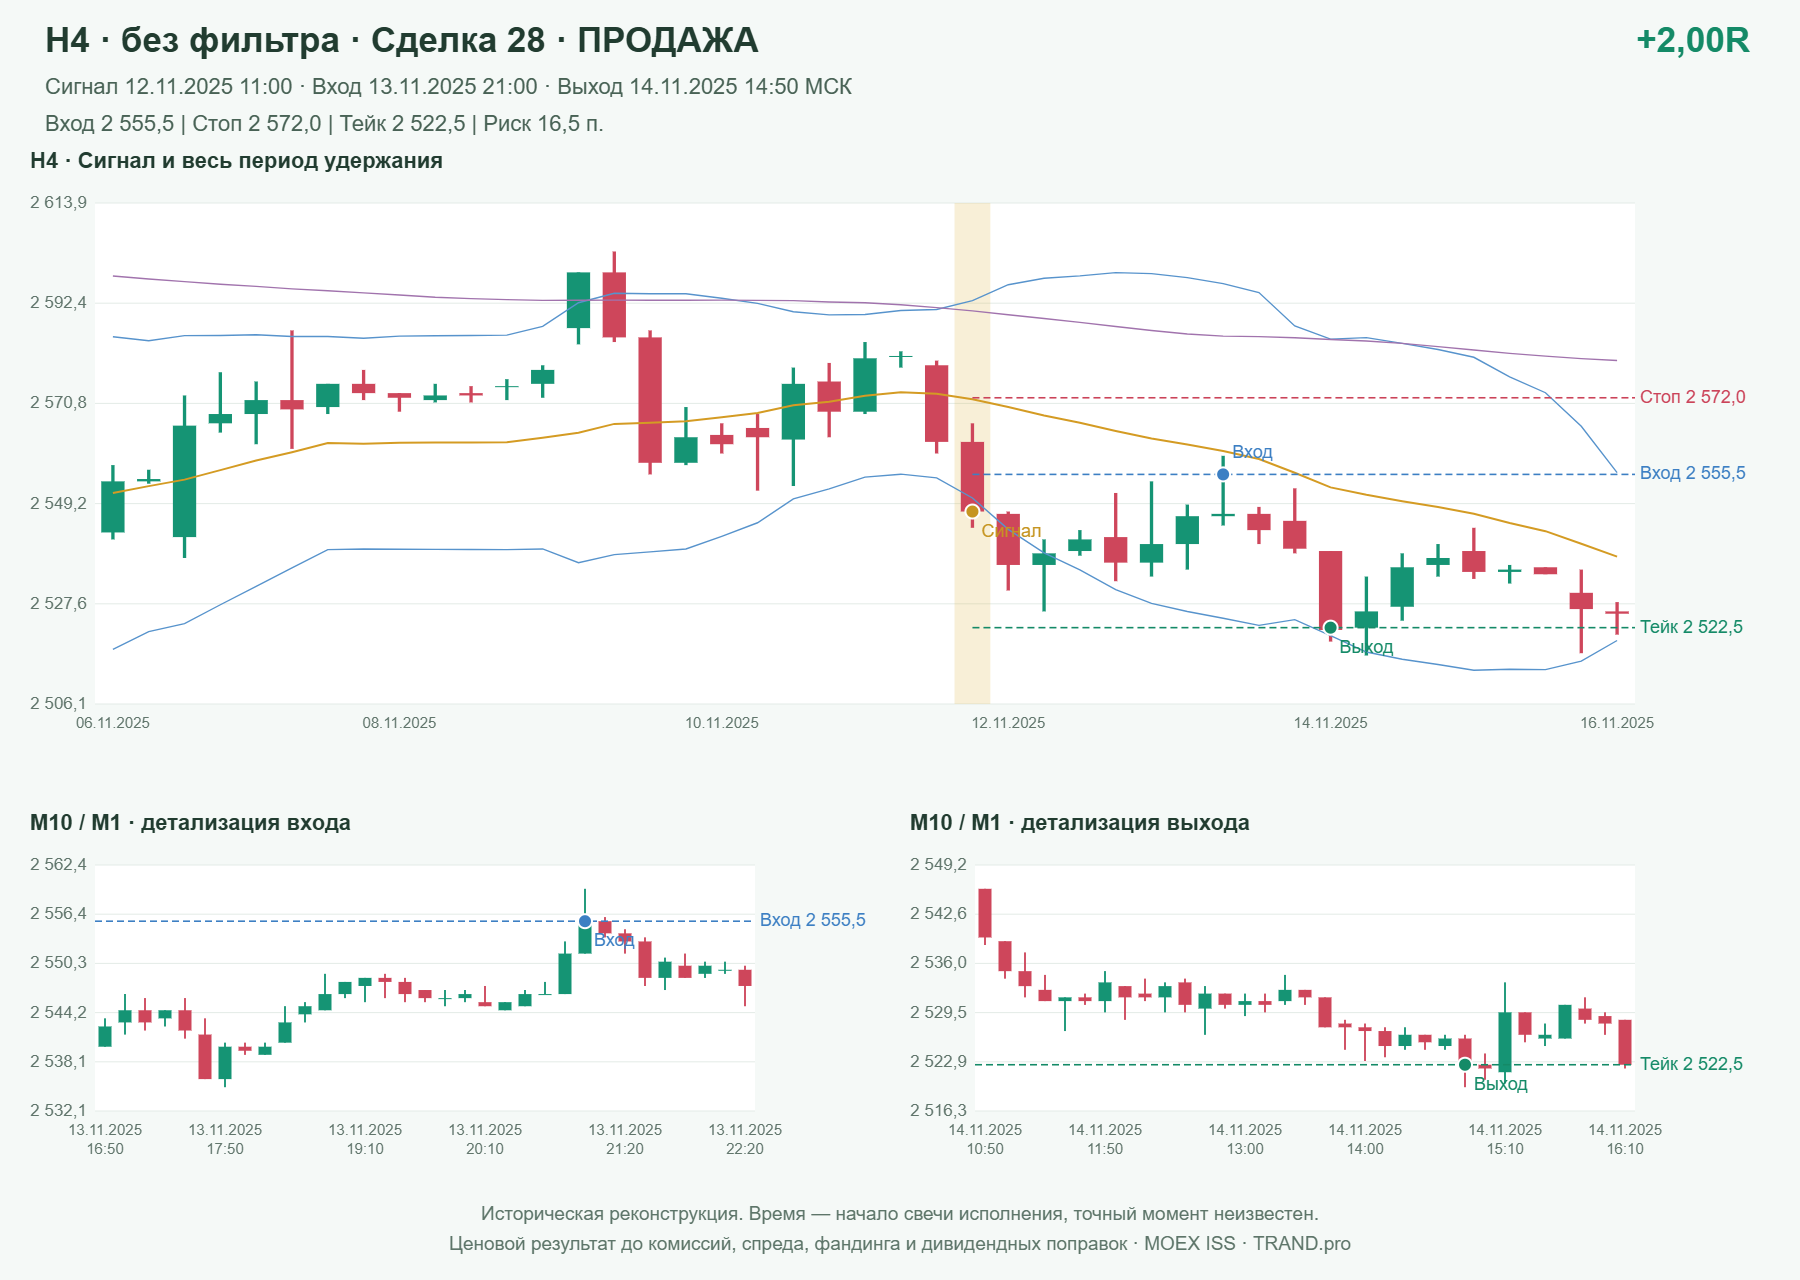This screenshot has width=1800, height=1280.
Task: Click the signal/entry/exit timestamps line
Action: pyautogui.click(x=448, y=87)
